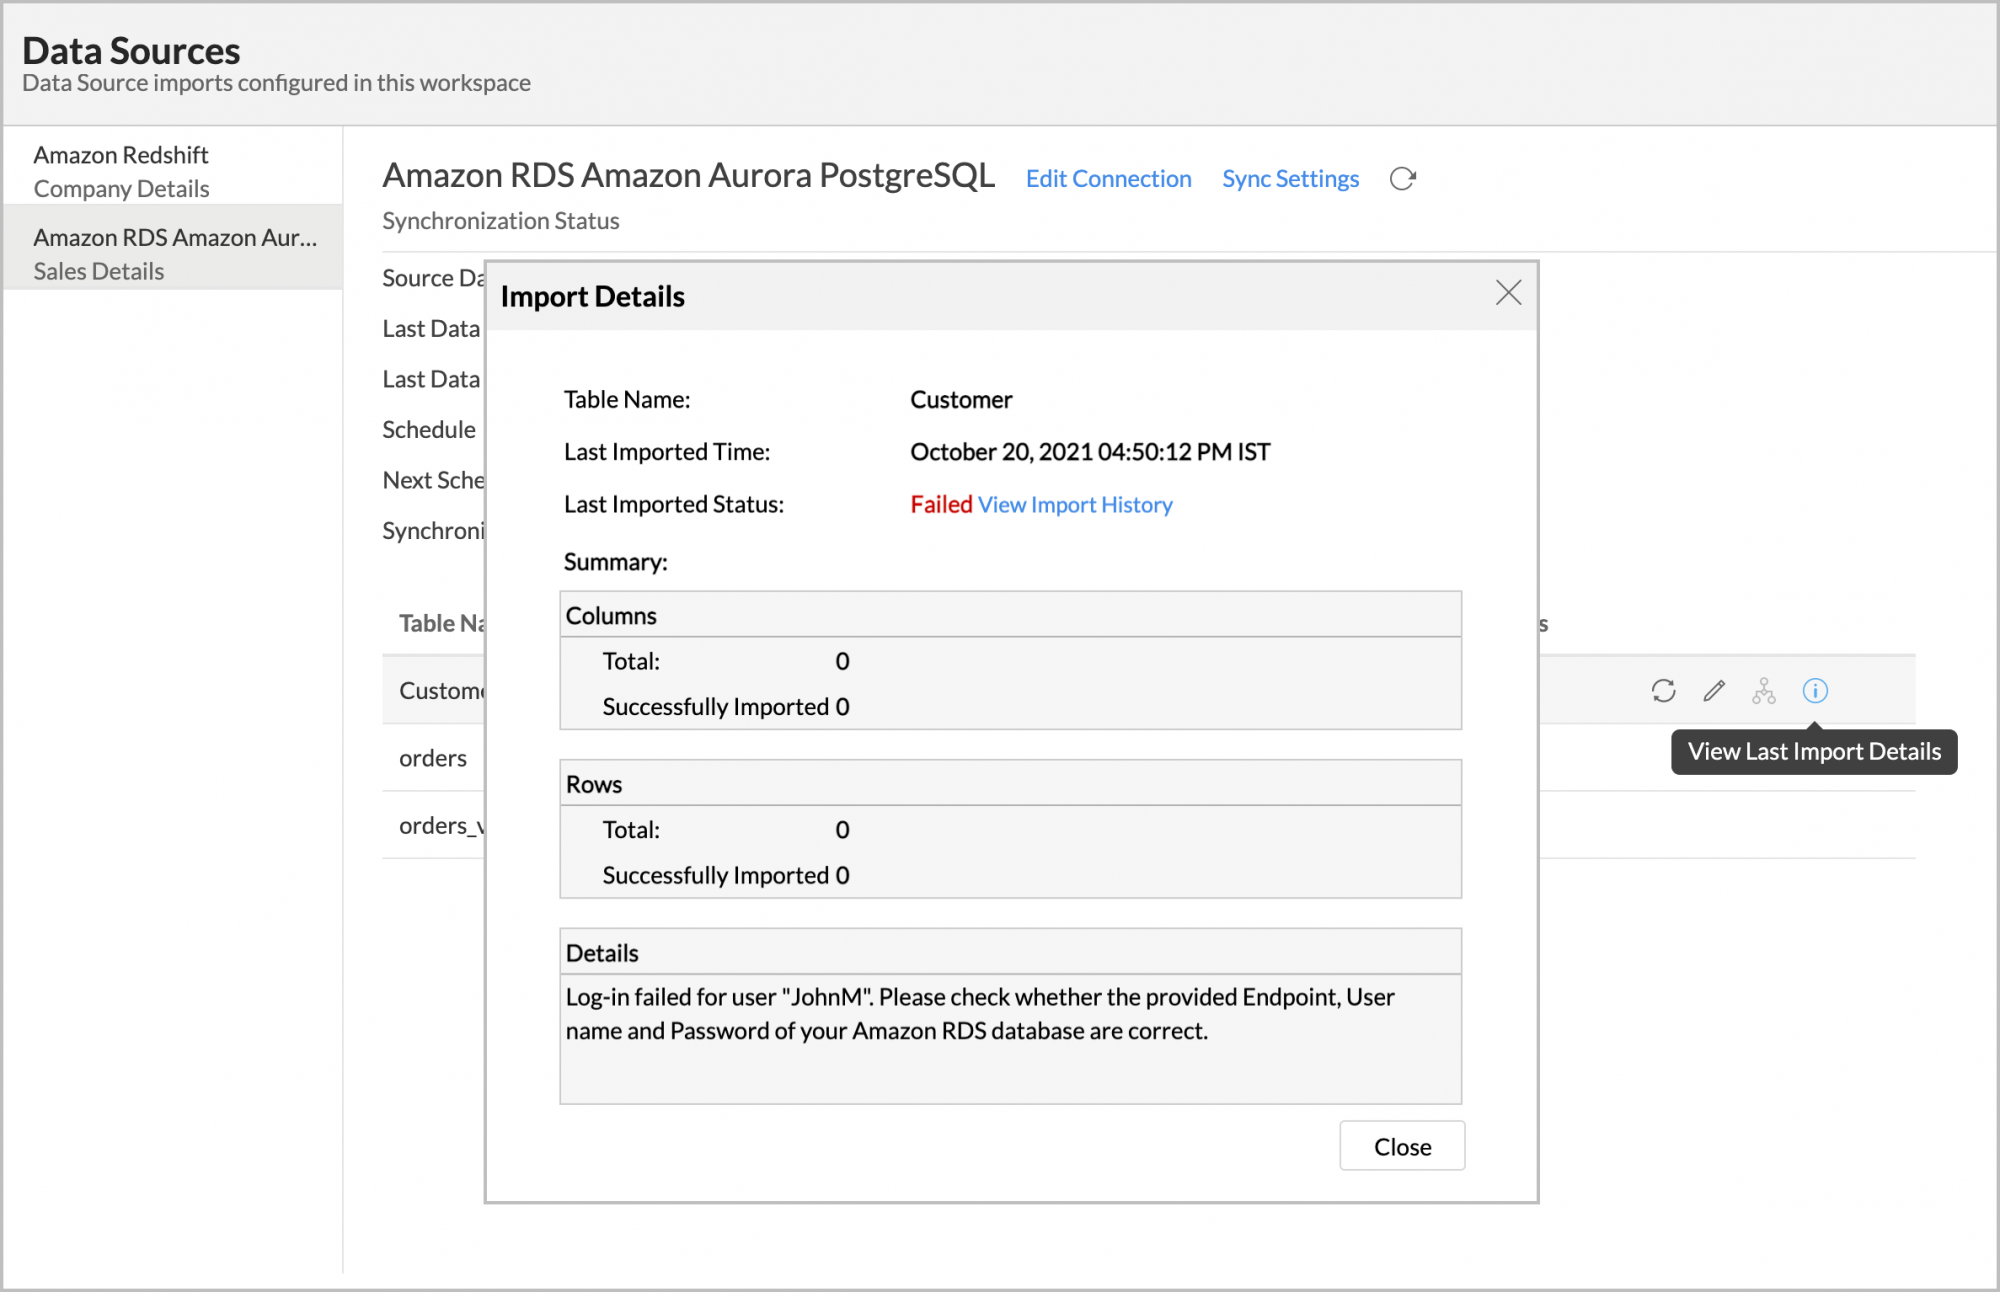Click the red Failed status text
The image size is (2000, 1292).
(941, 505)
